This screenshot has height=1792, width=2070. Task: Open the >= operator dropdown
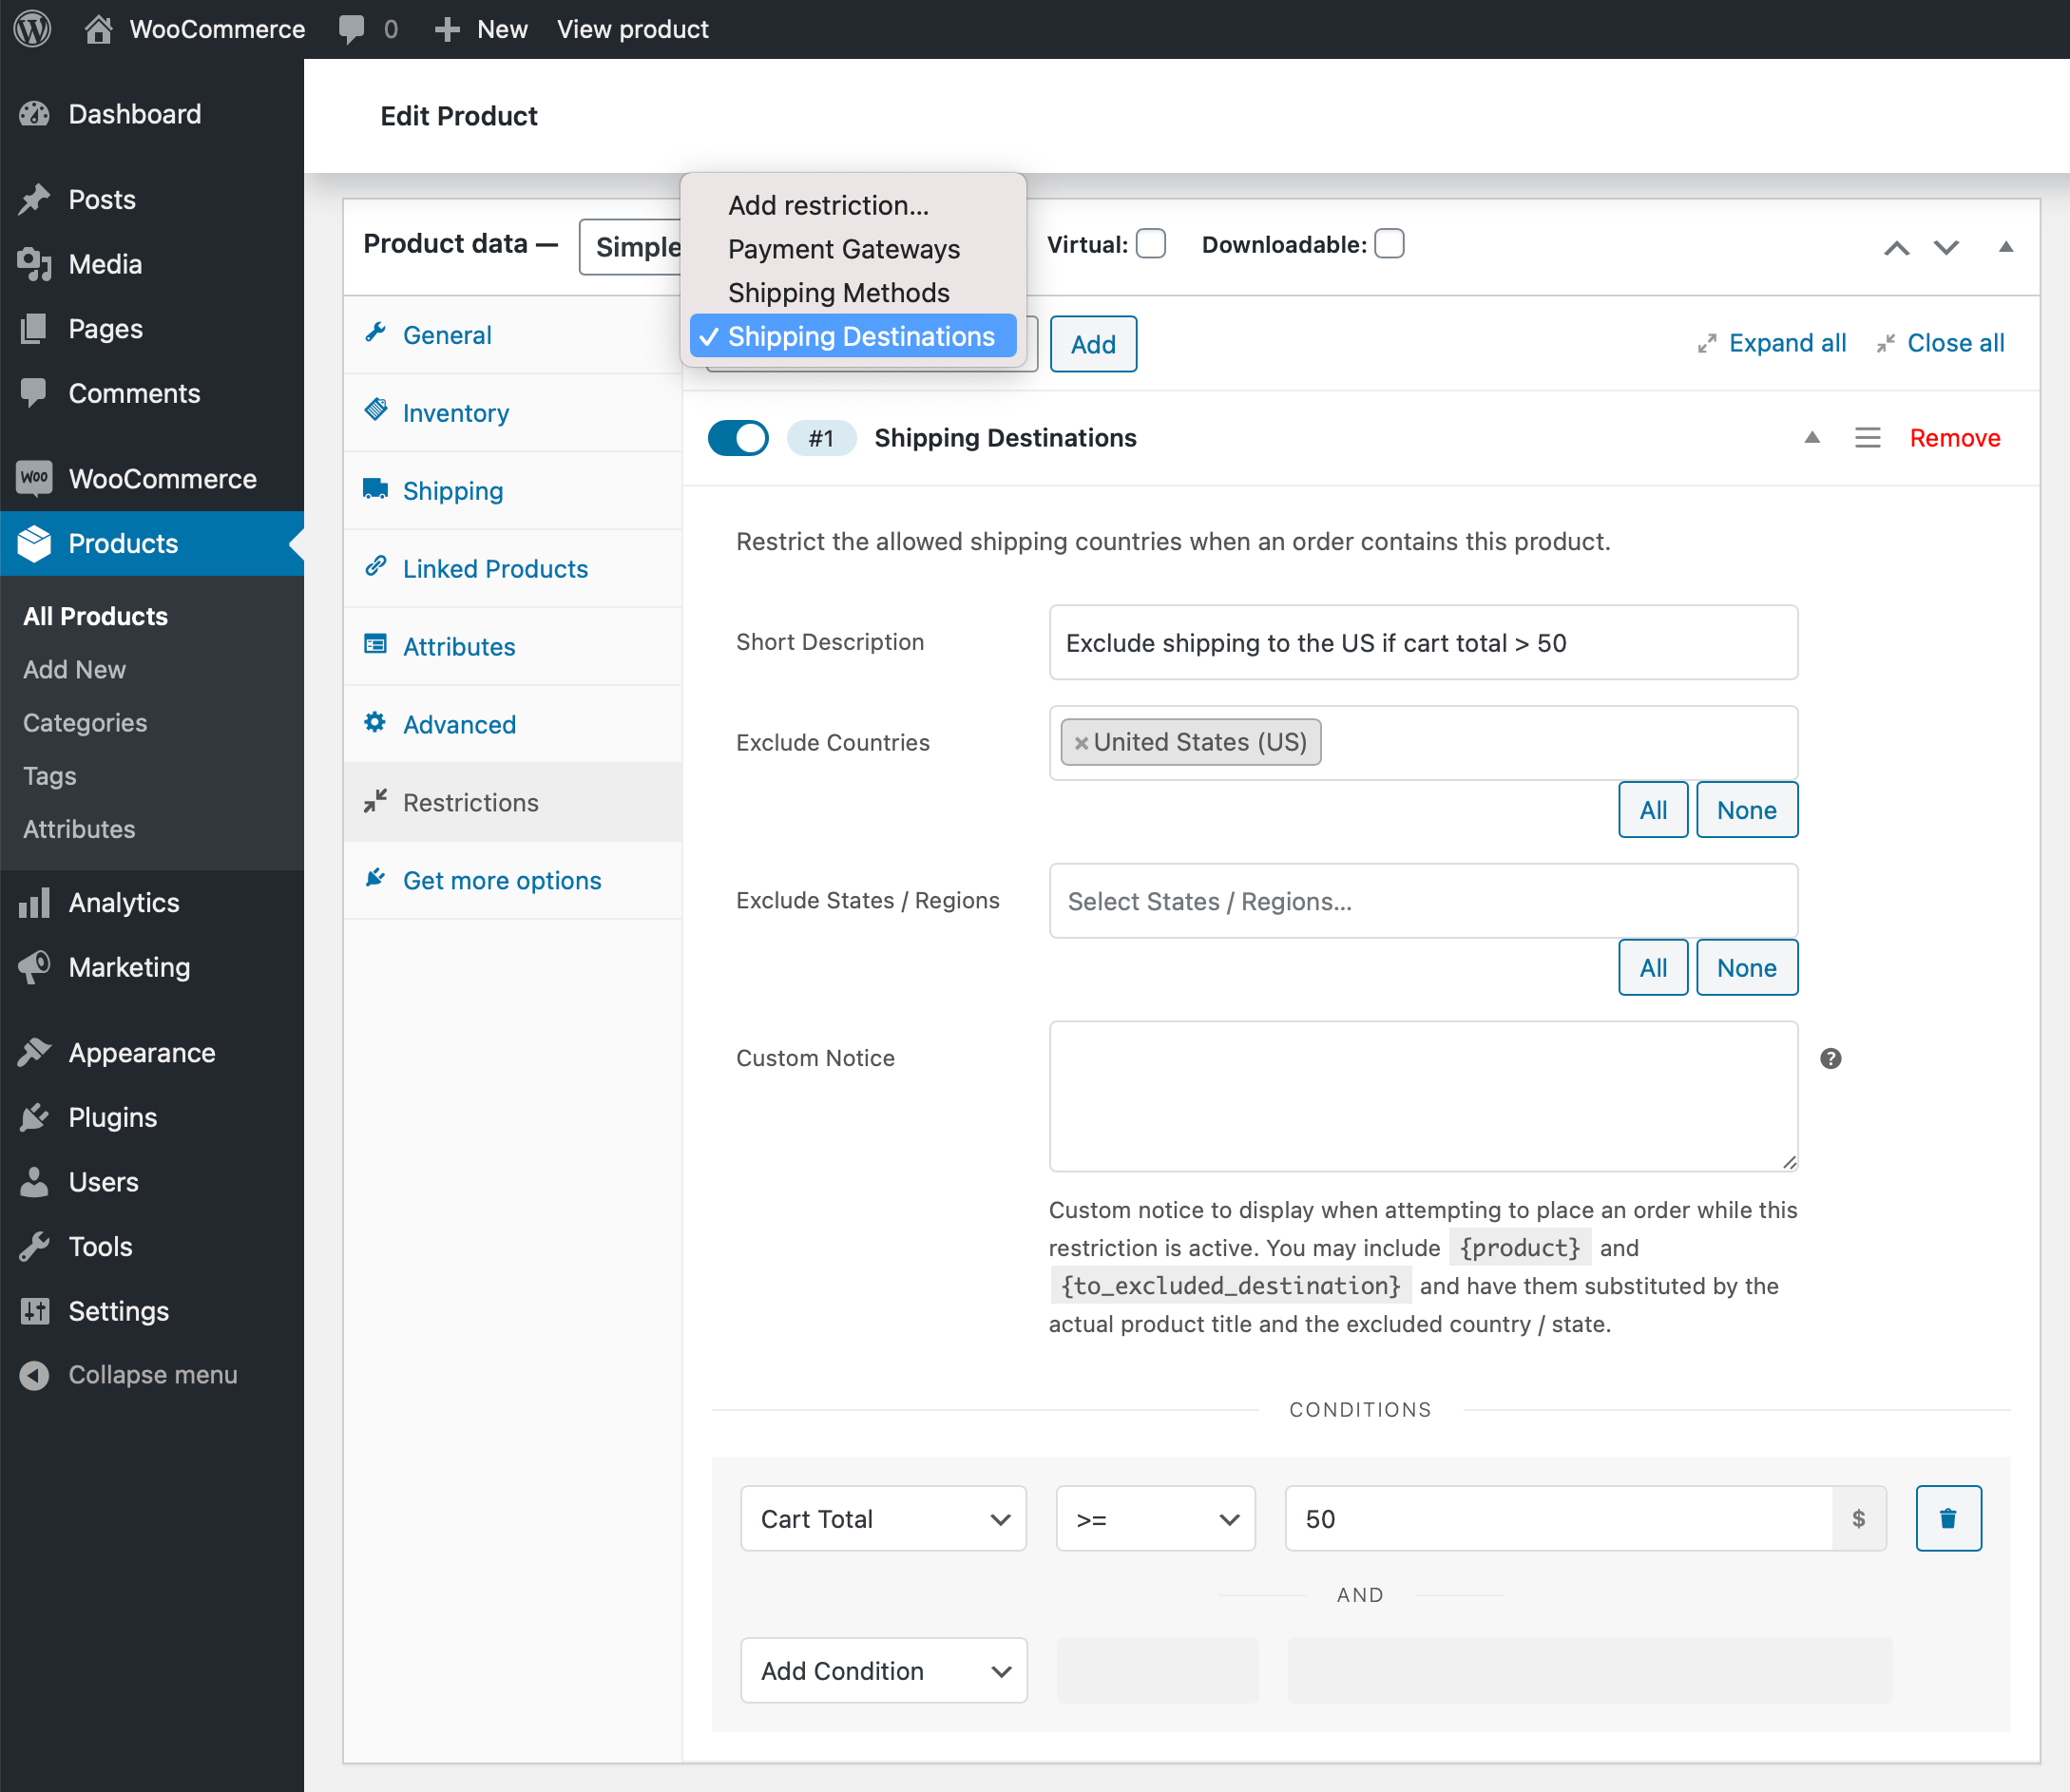coord(1155,1519)
